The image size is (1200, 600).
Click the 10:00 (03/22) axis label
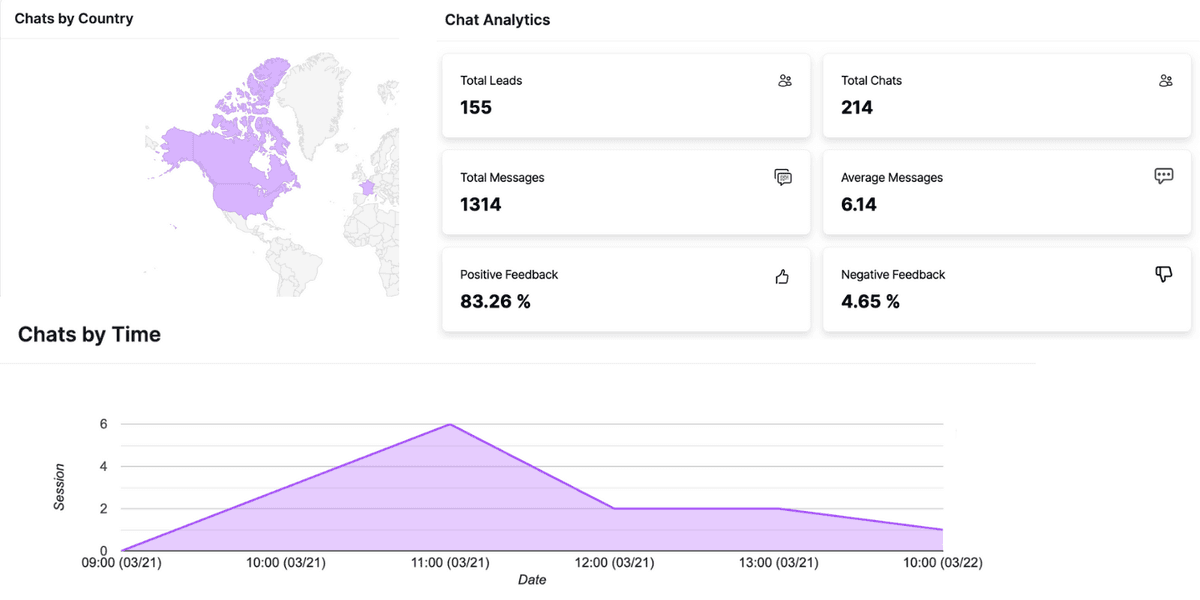coord(941,562)
